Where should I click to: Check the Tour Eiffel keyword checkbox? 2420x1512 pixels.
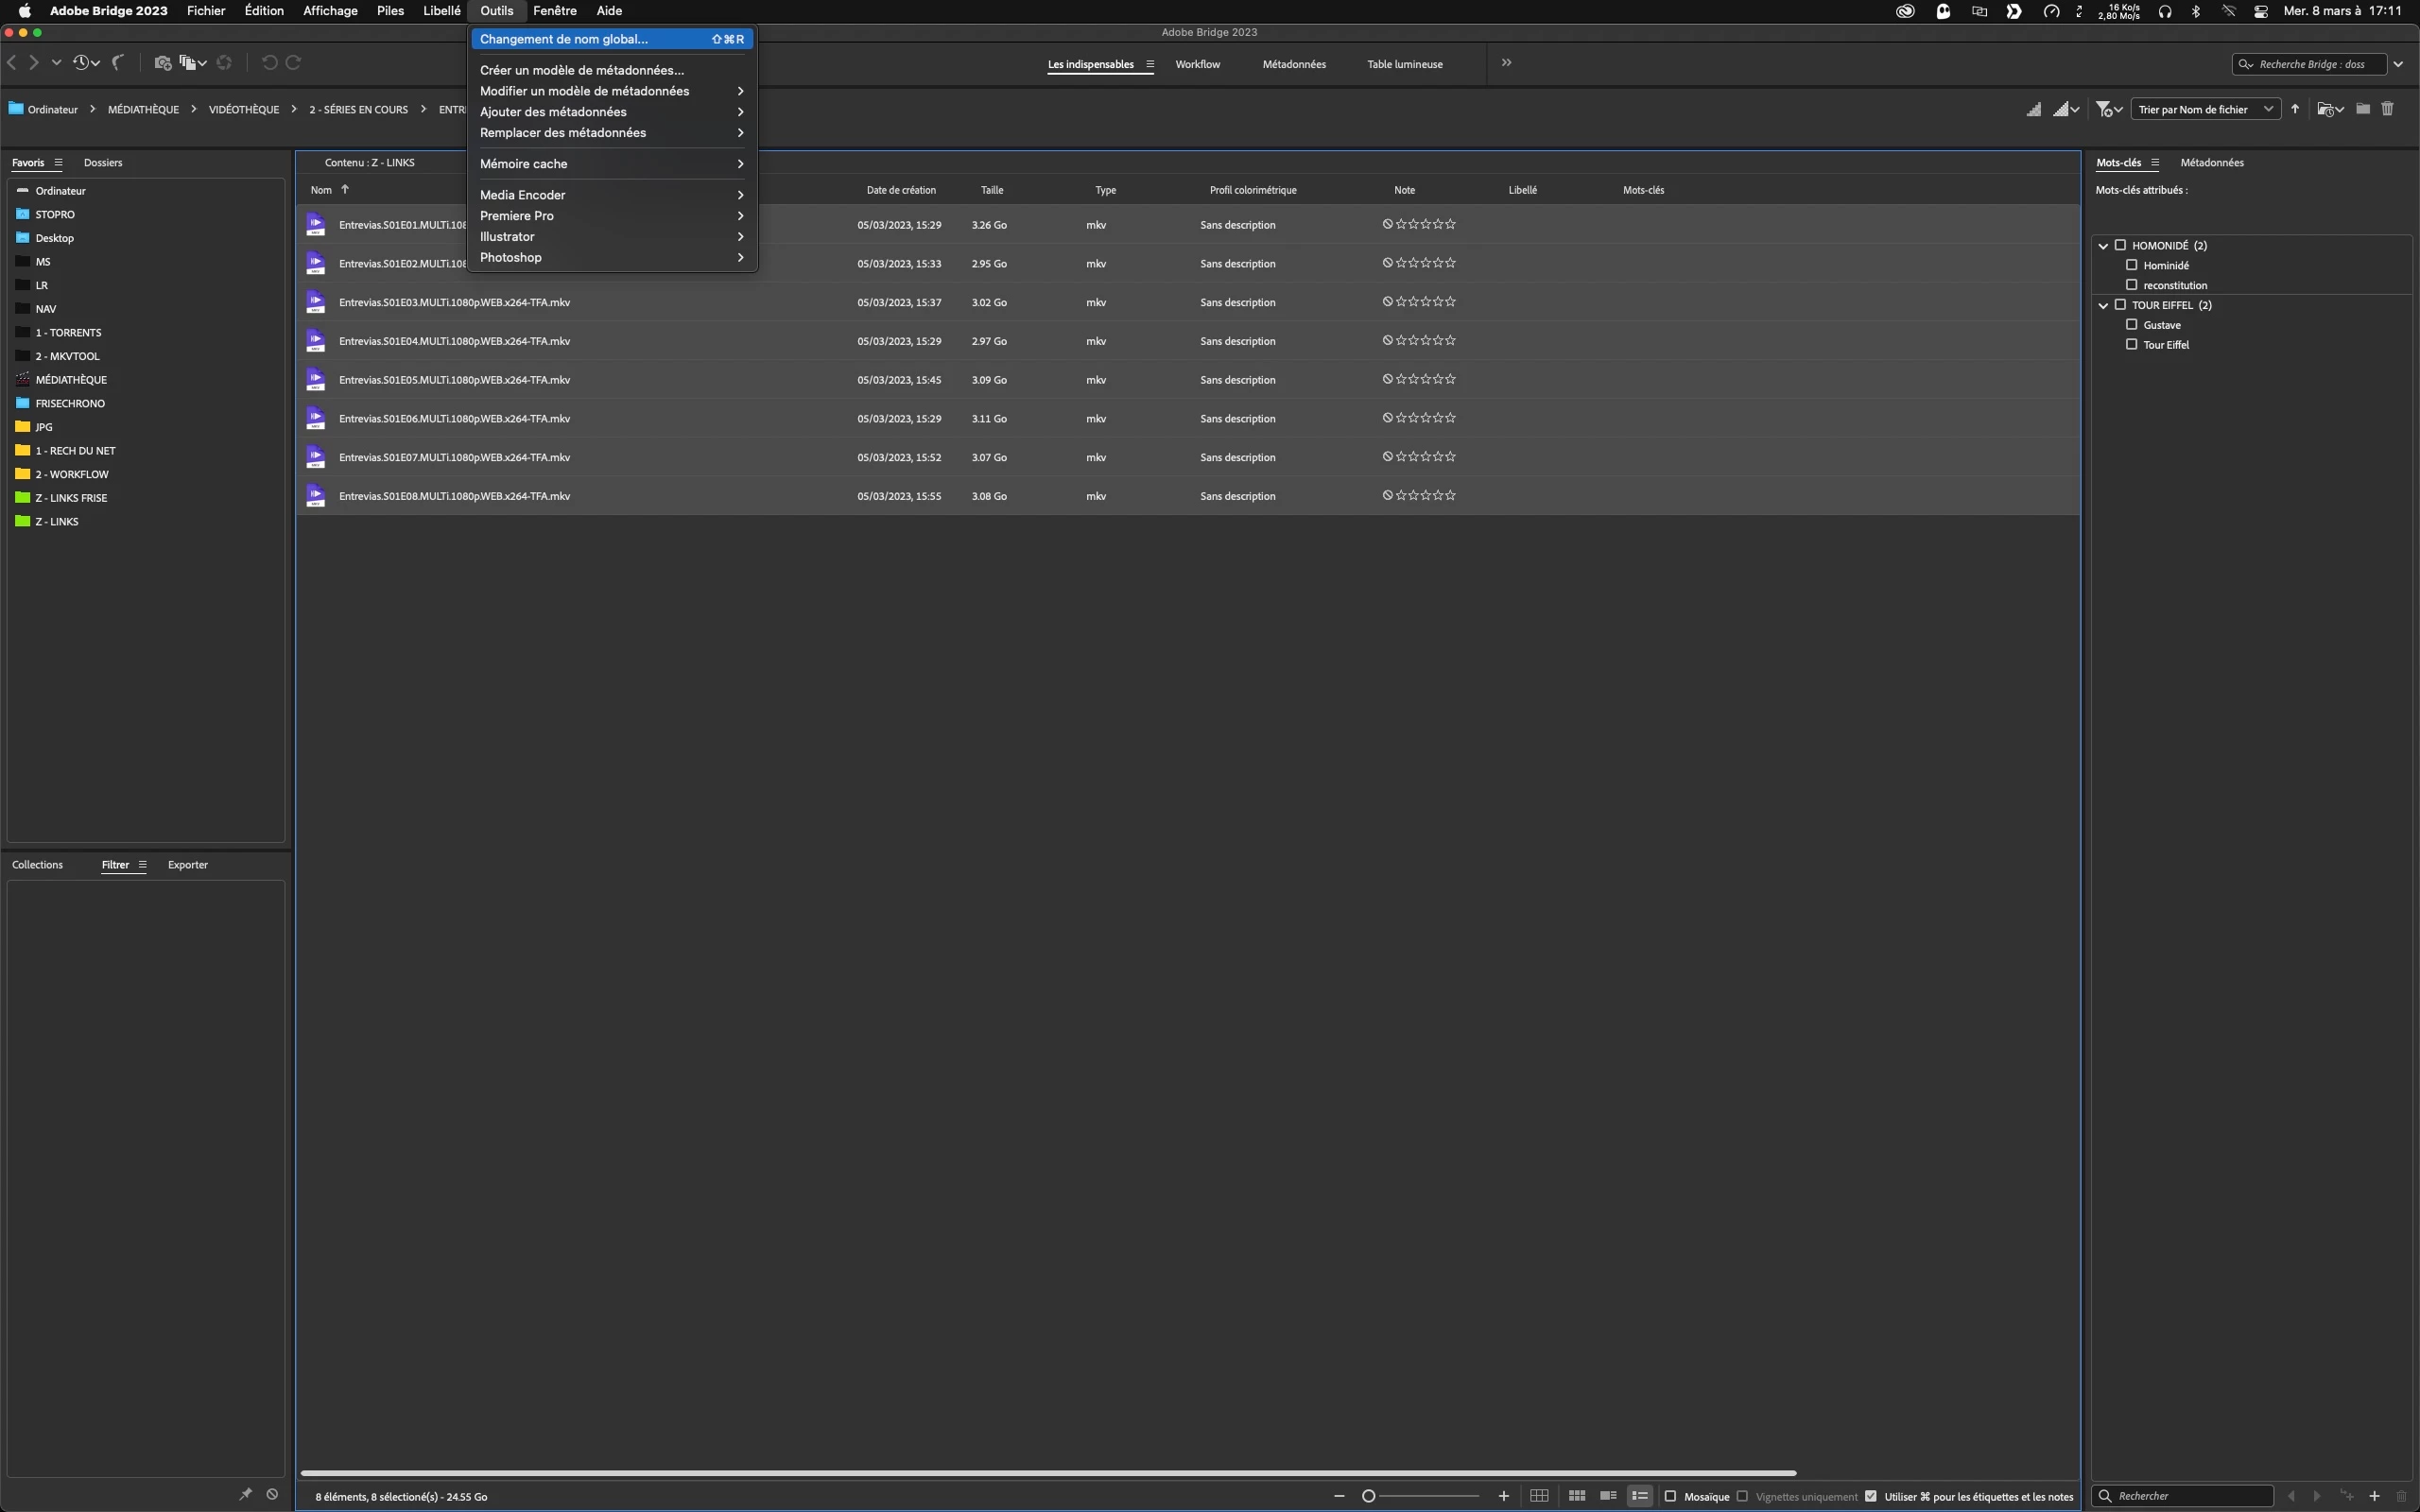[x=2131, y=344]
